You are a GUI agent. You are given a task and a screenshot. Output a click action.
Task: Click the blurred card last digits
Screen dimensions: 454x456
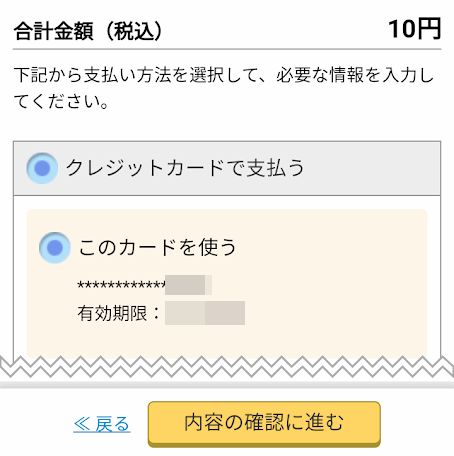coord(188,285)
